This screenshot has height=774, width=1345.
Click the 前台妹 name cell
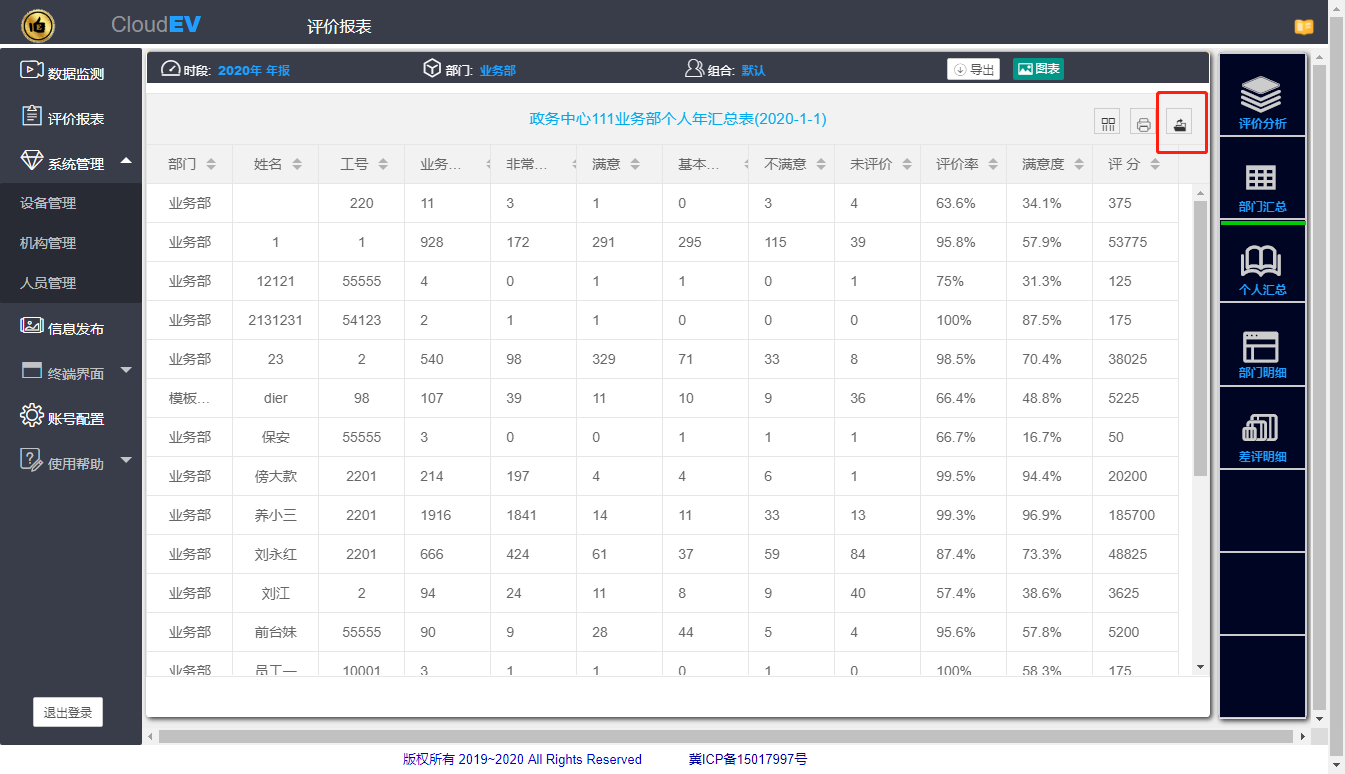[276, 632]
